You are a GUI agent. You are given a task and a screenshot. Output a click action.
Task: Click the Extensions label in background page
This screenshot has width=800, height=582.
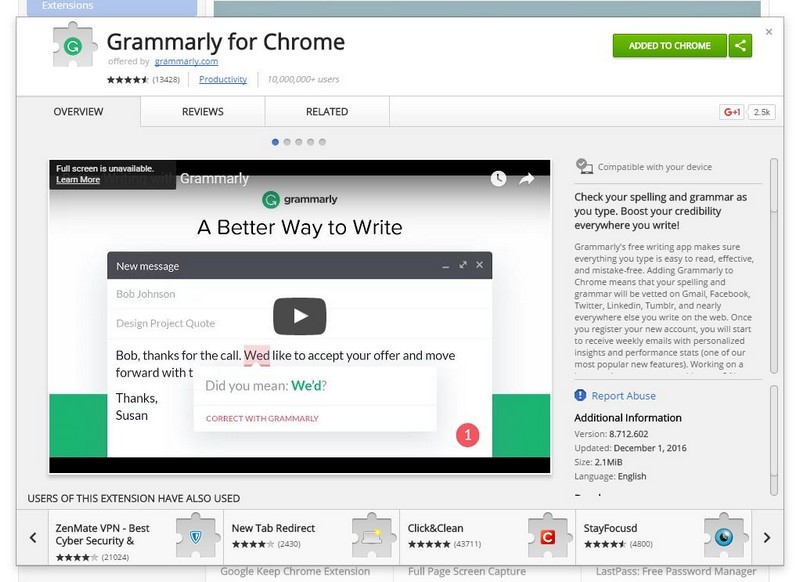point(68,6)
